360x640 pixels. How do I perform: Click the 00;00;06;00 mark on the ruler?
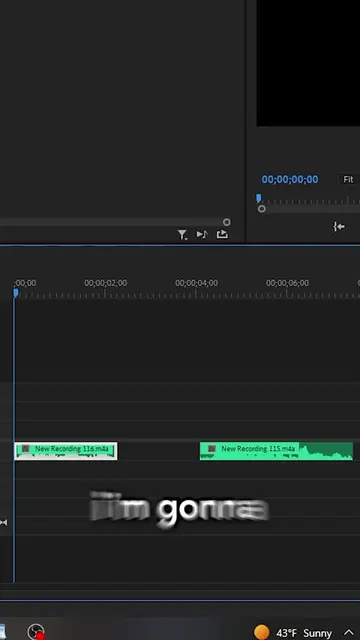coord(287,283)
